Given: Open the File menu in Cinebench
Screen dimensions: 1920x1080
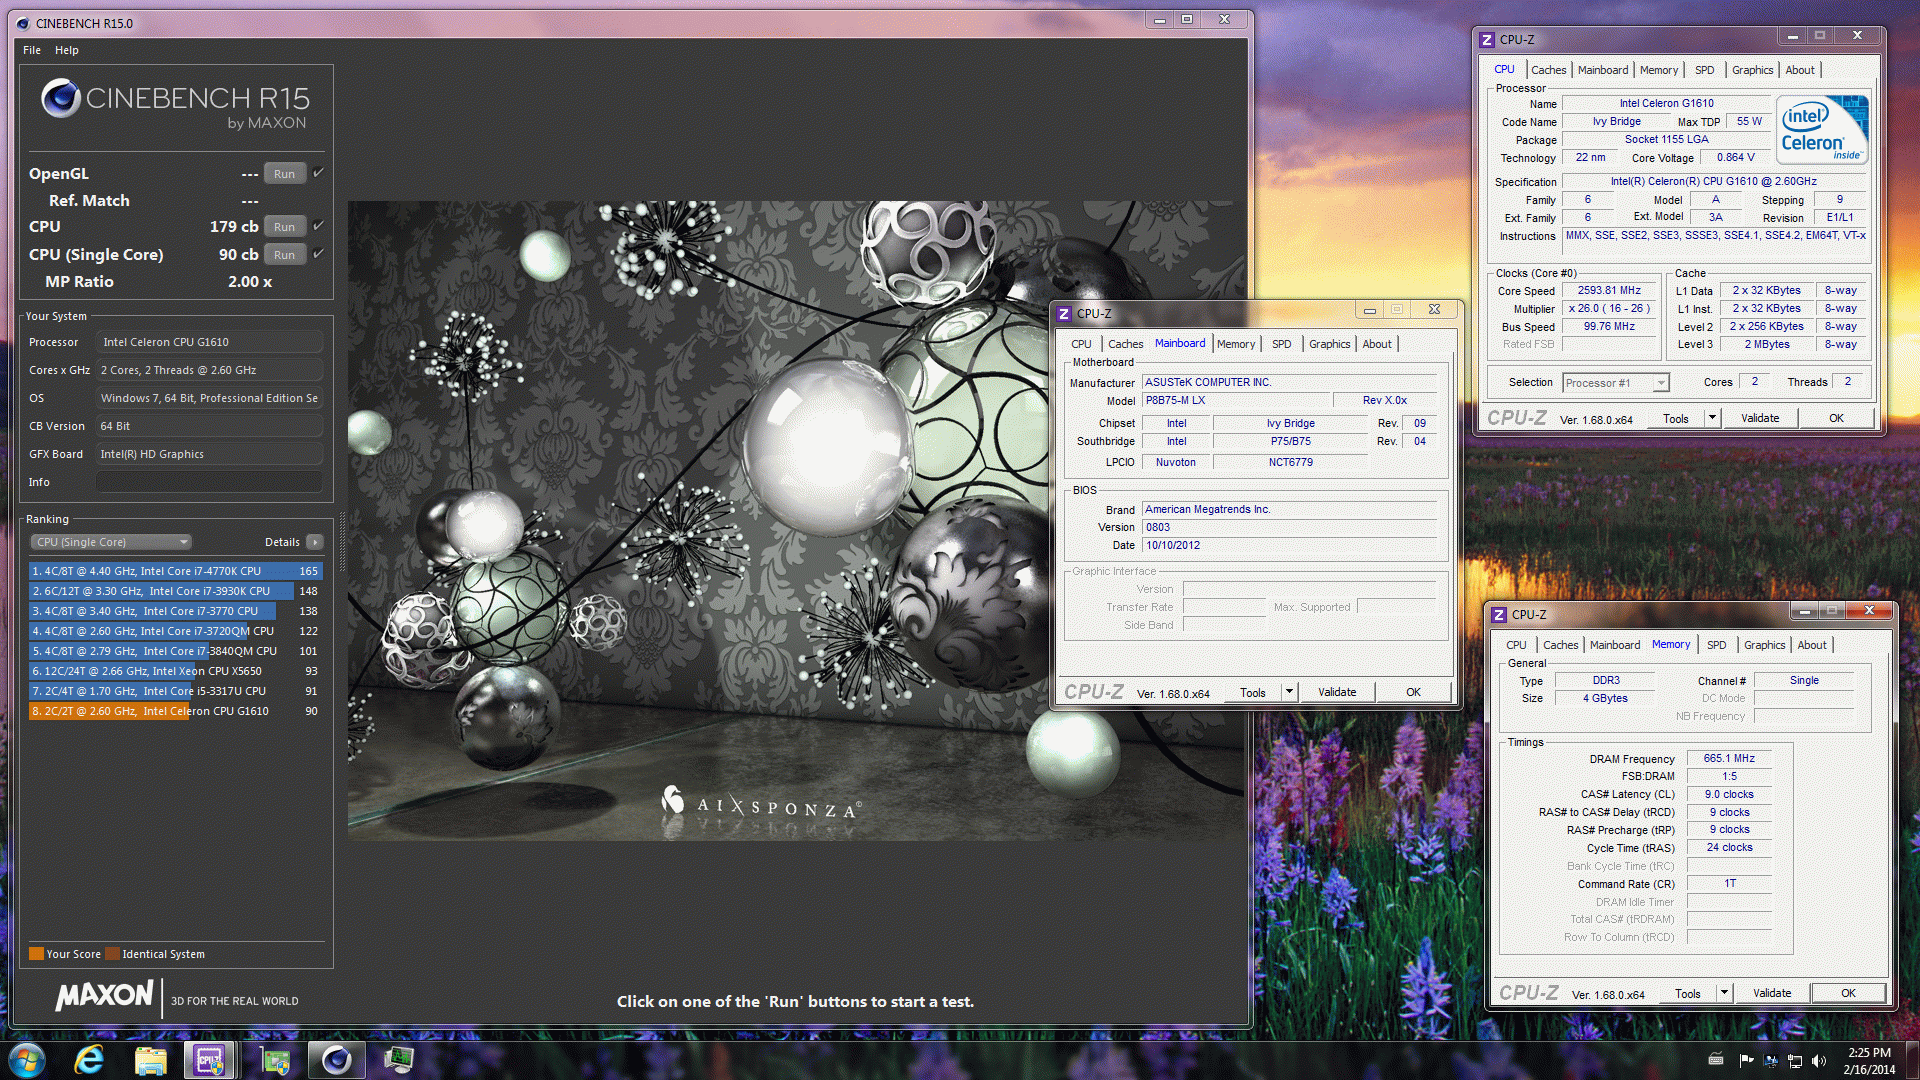Looking at the screenshot, I should point(32,50).
